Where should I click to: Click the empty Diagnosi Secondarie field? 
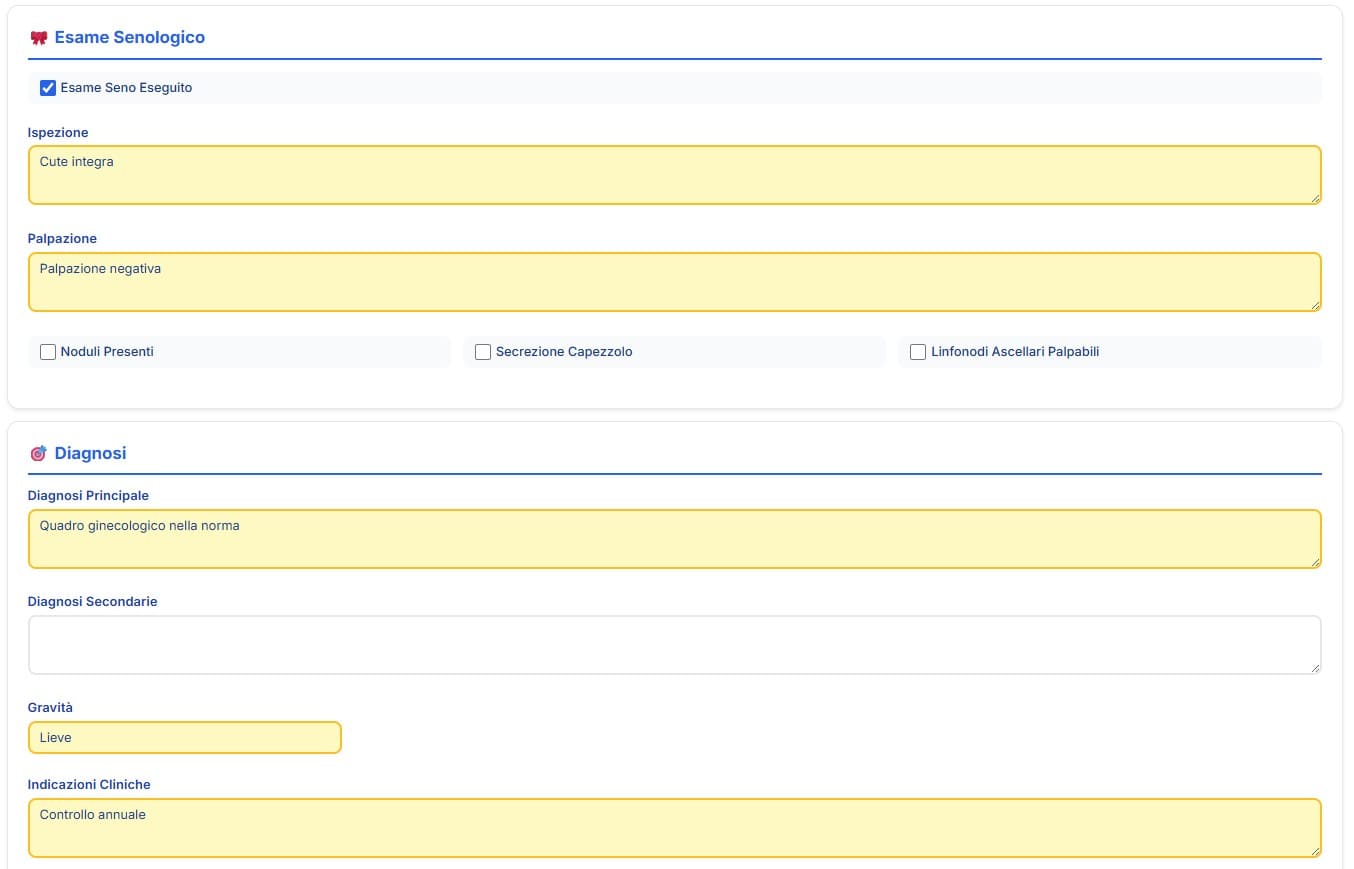click(x=674, y=645)
